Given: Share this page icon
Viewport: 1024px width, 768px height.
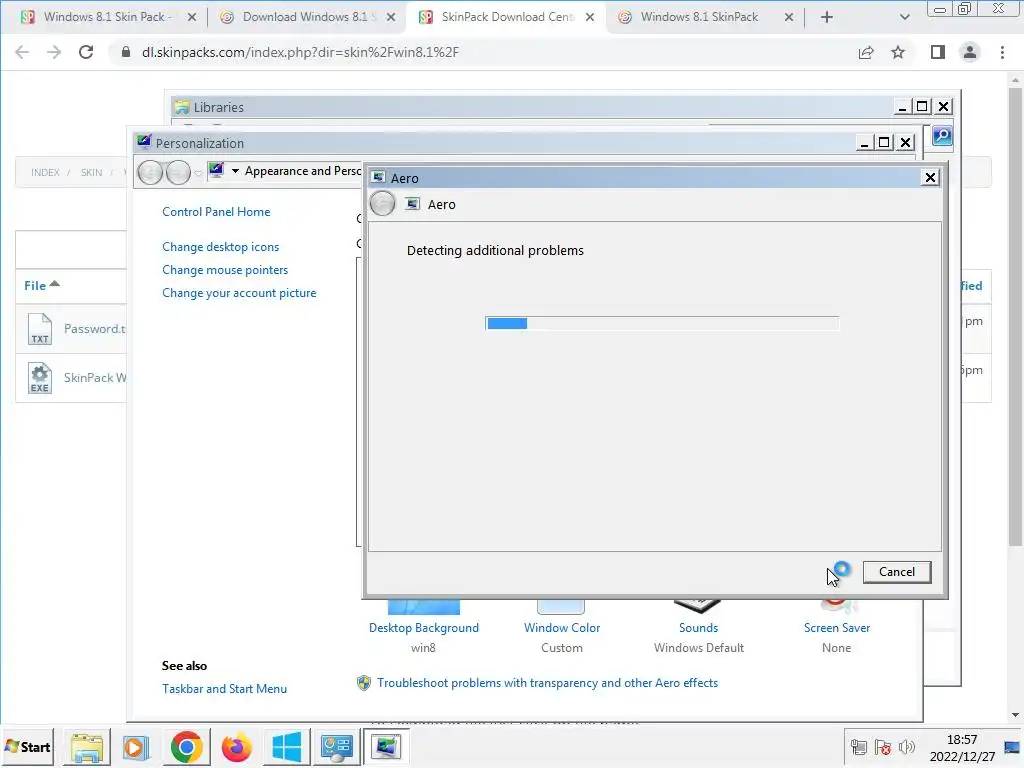Looking at the screenshot, I should (x=866, y=52).
